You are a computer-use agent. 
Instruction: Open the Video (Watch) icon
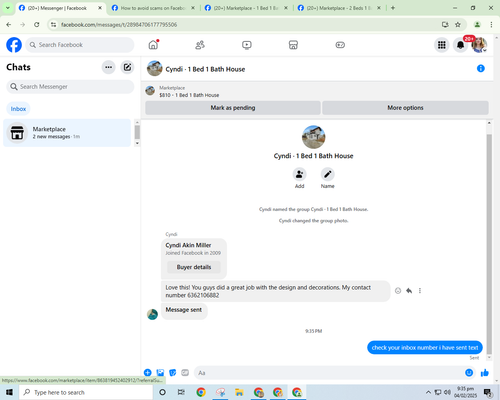(247, 45)
